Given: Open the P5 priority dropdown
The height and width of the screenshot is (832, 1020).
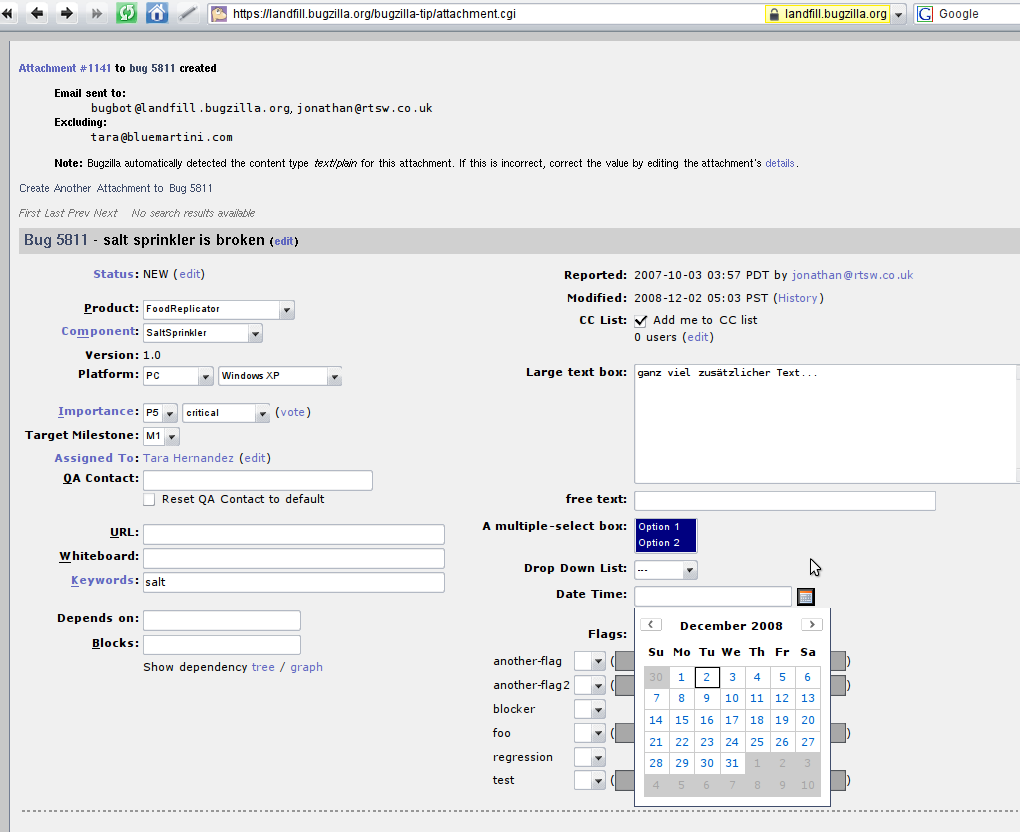Looking at the screenshot, I should click(161, 413).
